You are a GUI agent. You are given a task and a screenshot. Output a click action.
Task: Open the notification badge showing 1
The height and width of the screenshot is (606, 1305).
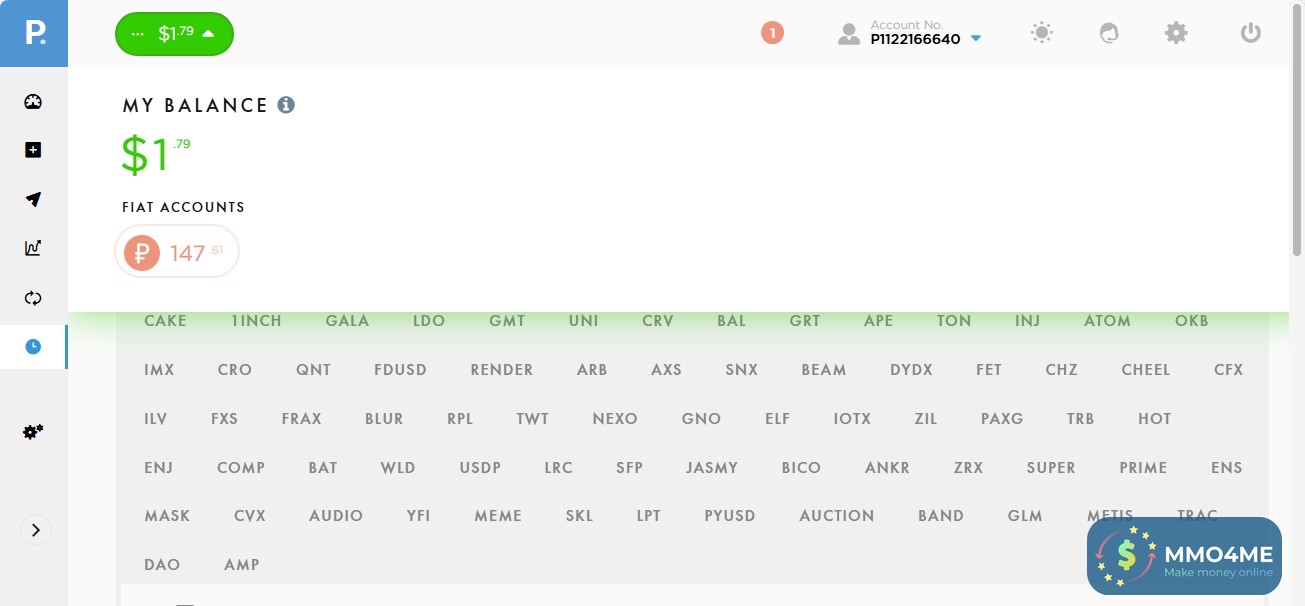pyautogui.click(x=772, y=33)
